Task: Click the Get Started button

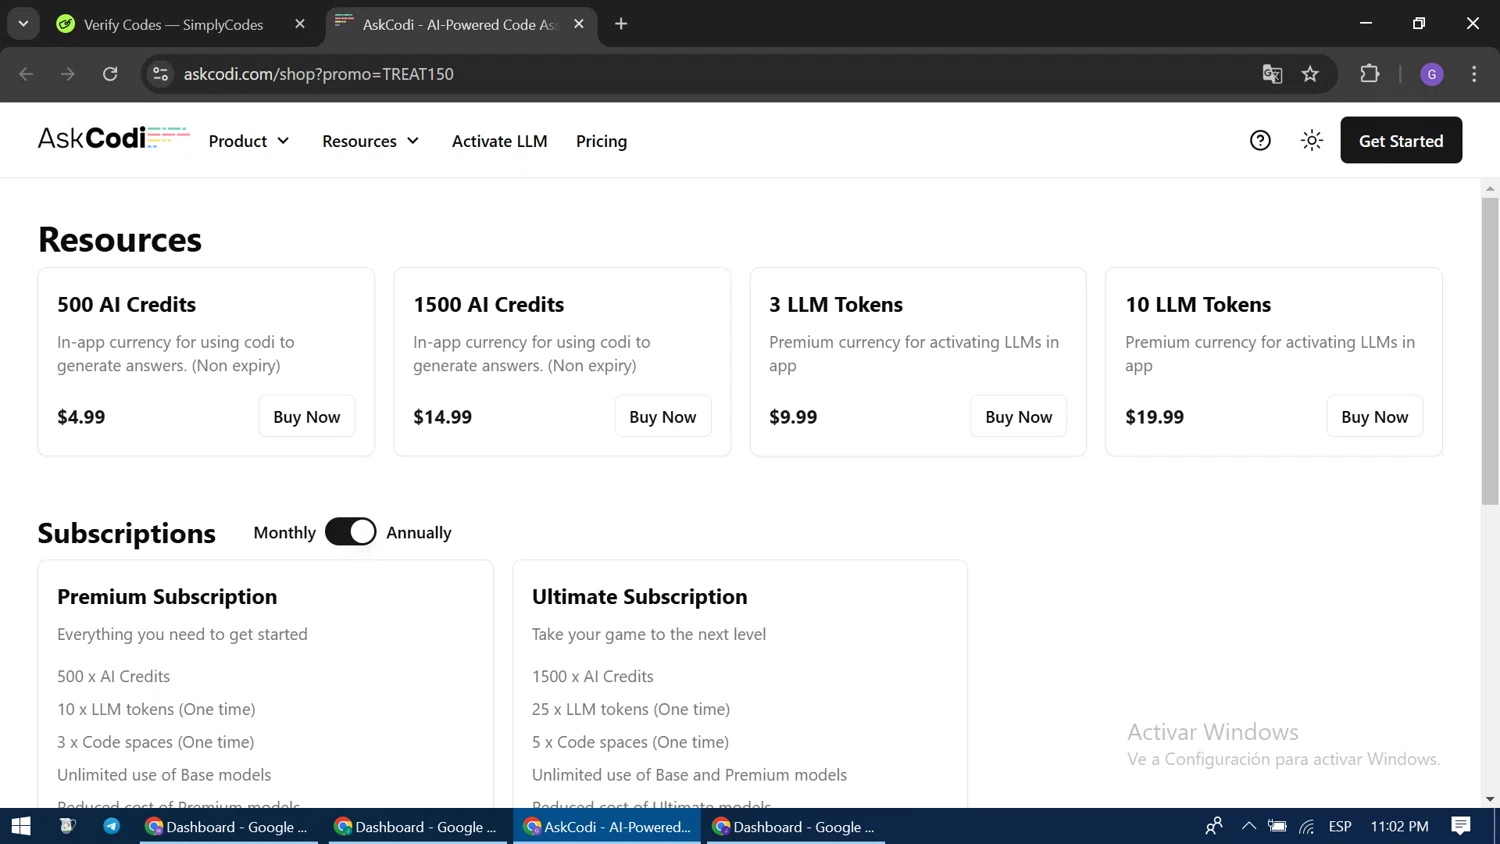Action: [1401, 141]
